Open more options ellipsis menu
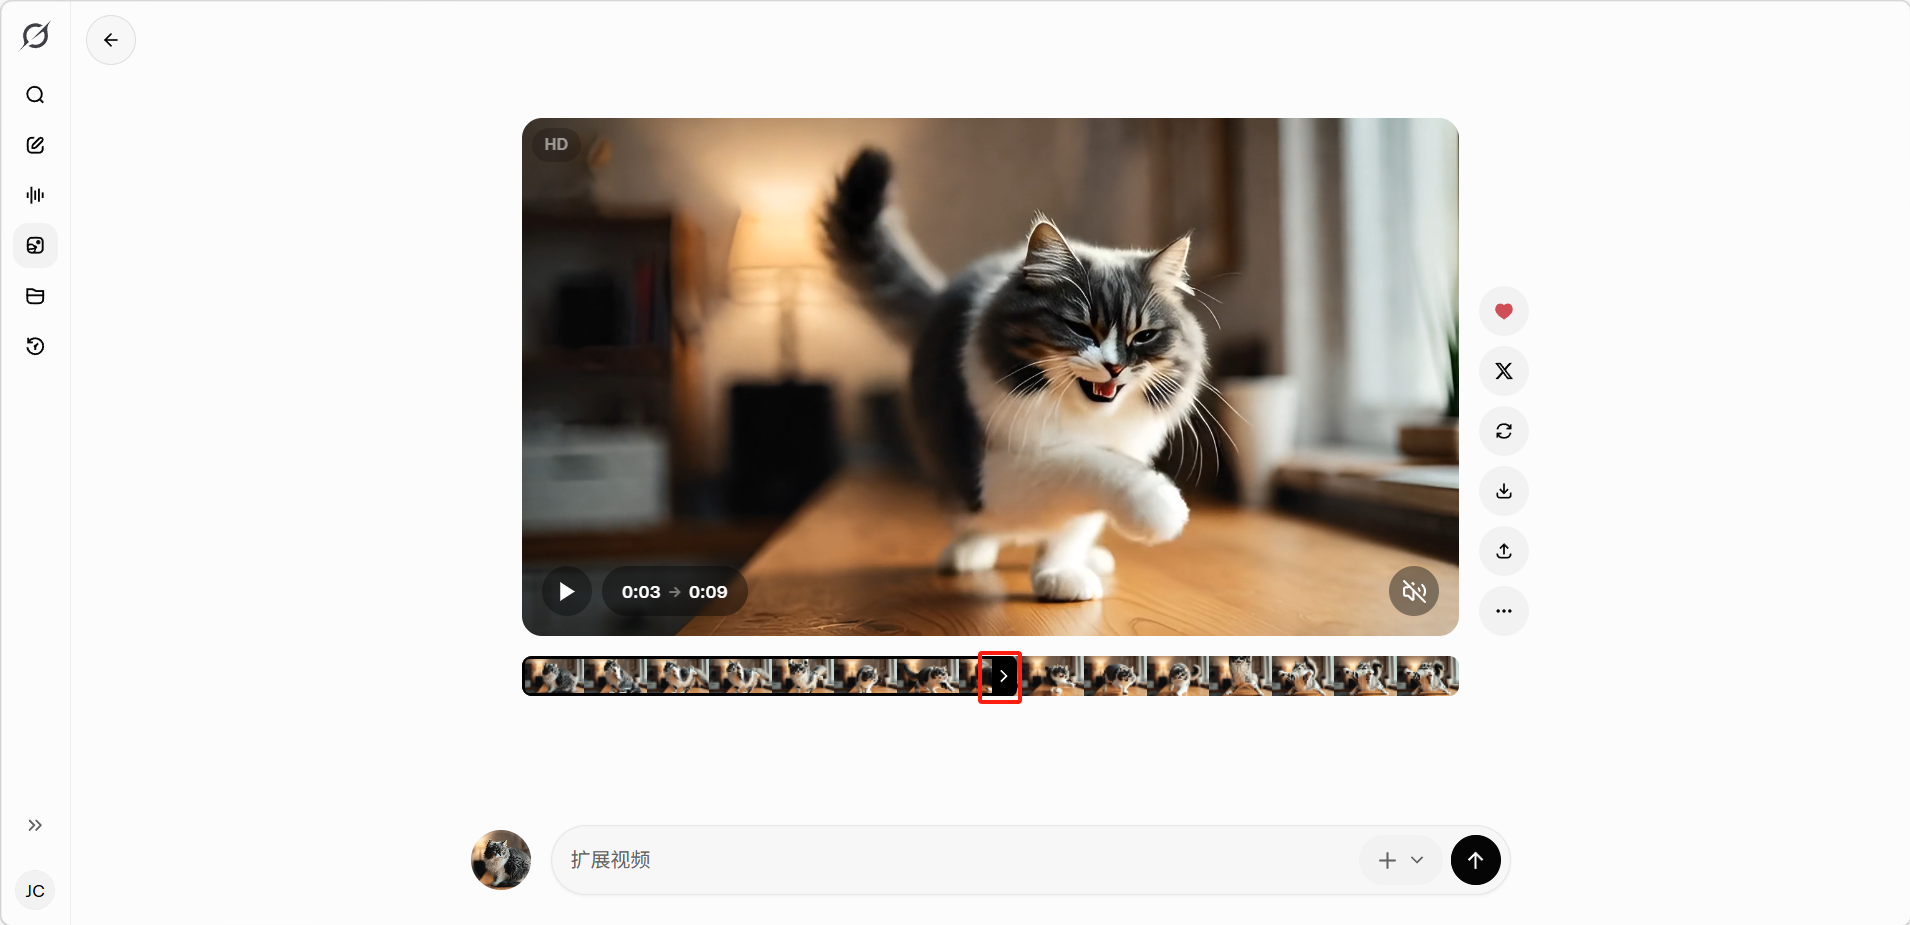Screen dimensions: 1910x925 pyautogui.click(x=1503, y=611)
